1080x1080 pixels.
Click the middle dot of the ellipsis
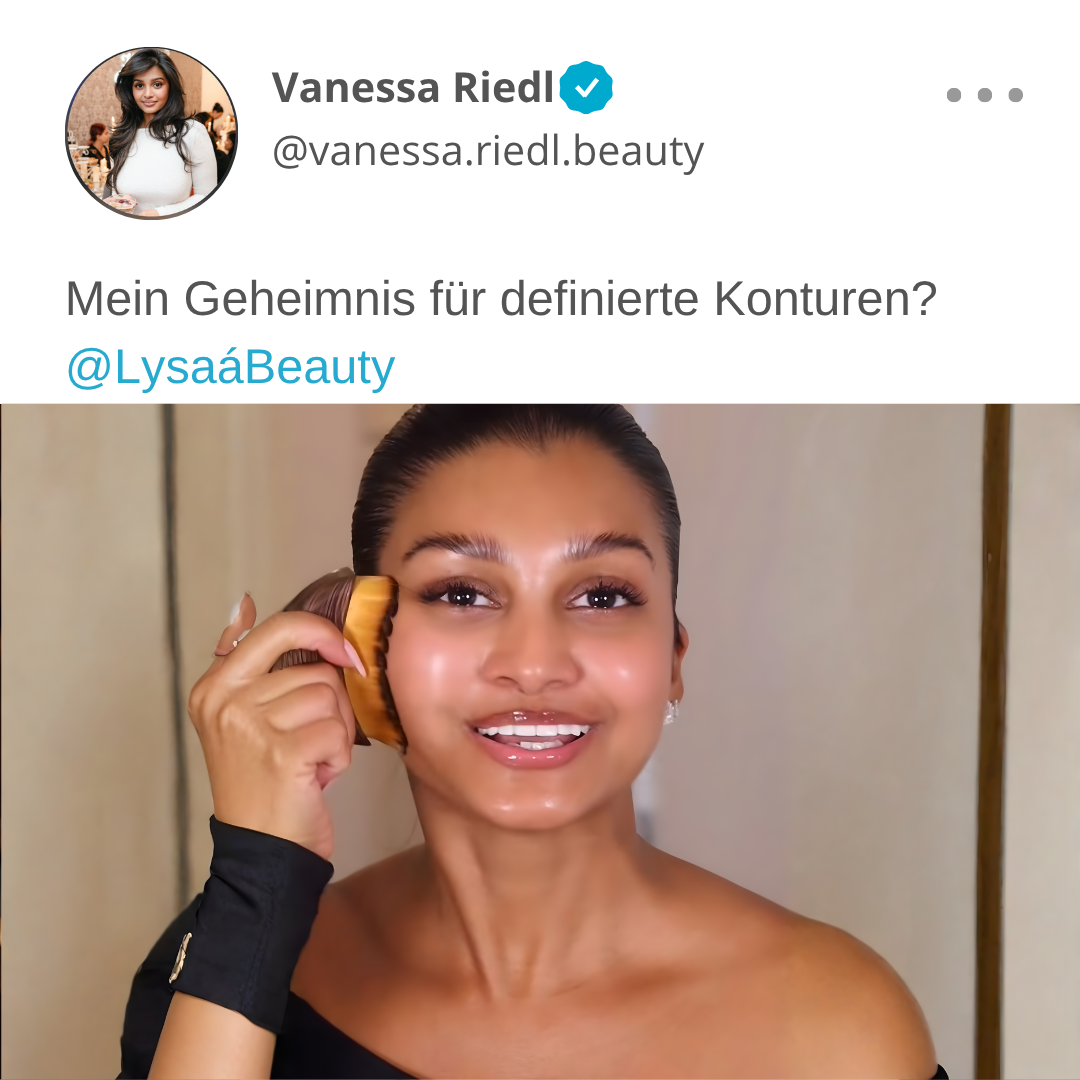point(985,95)
